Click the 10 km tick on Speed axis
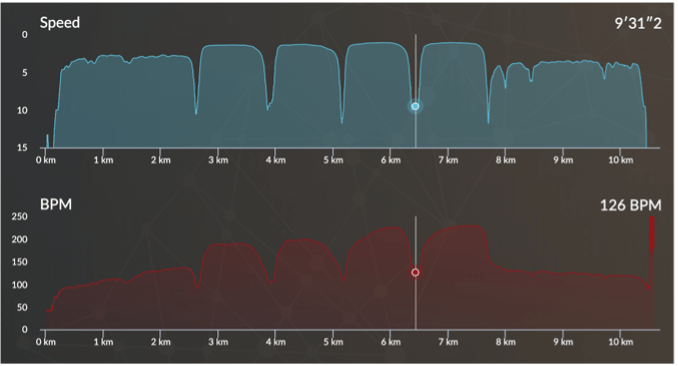Screen dimensions: 678x366 [620, 160]
